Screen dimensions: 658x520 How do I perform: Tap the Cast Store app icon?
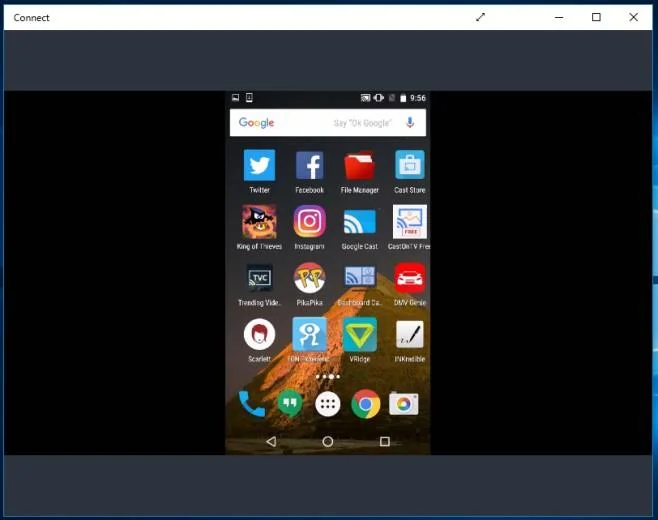click(x=410, y=165)
